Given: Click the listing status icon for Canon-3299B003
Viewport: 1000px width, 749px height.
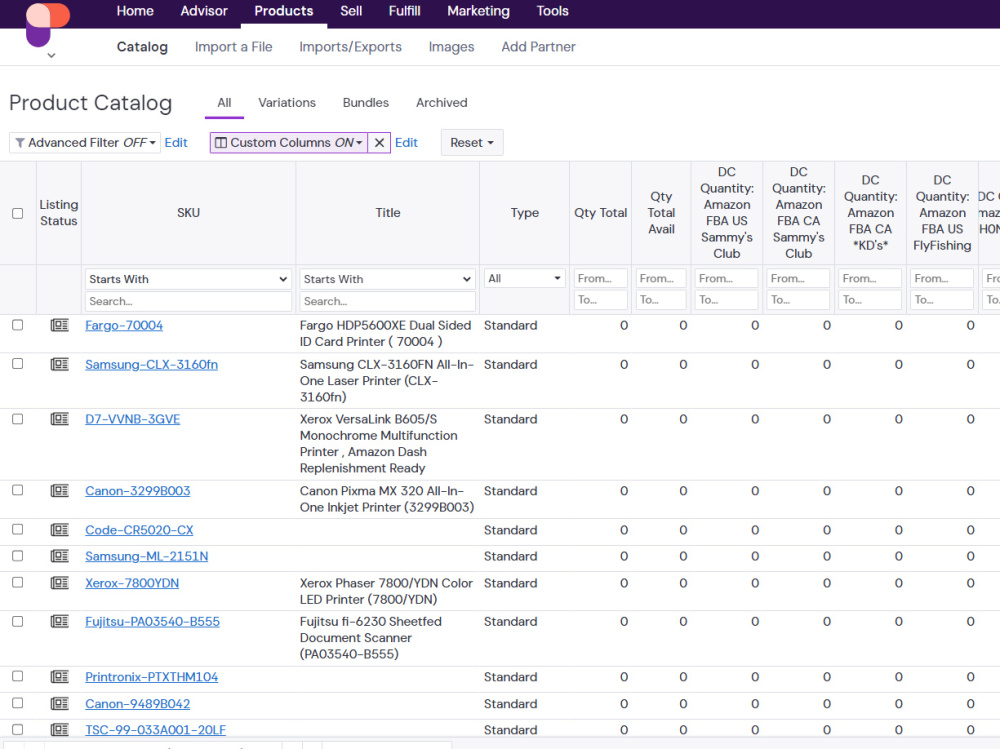Looking at the screenshot, I should click(59, 491).
